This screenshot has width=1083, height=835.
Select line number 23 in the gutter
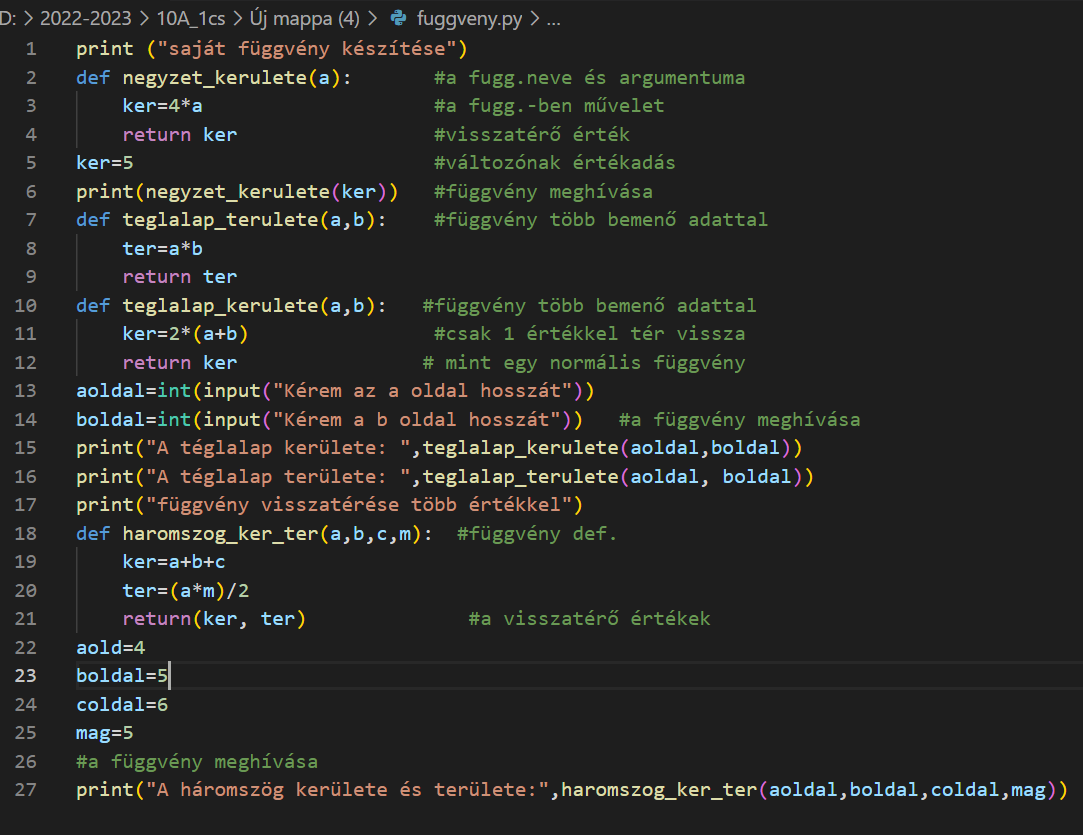coord(26,676)
